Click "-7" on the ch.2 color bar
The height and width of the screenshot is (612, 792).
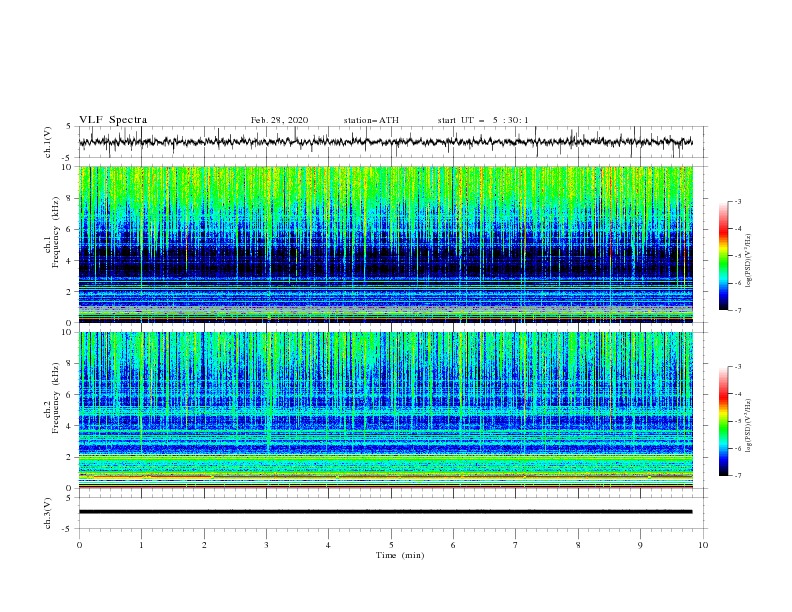point(738,476)
